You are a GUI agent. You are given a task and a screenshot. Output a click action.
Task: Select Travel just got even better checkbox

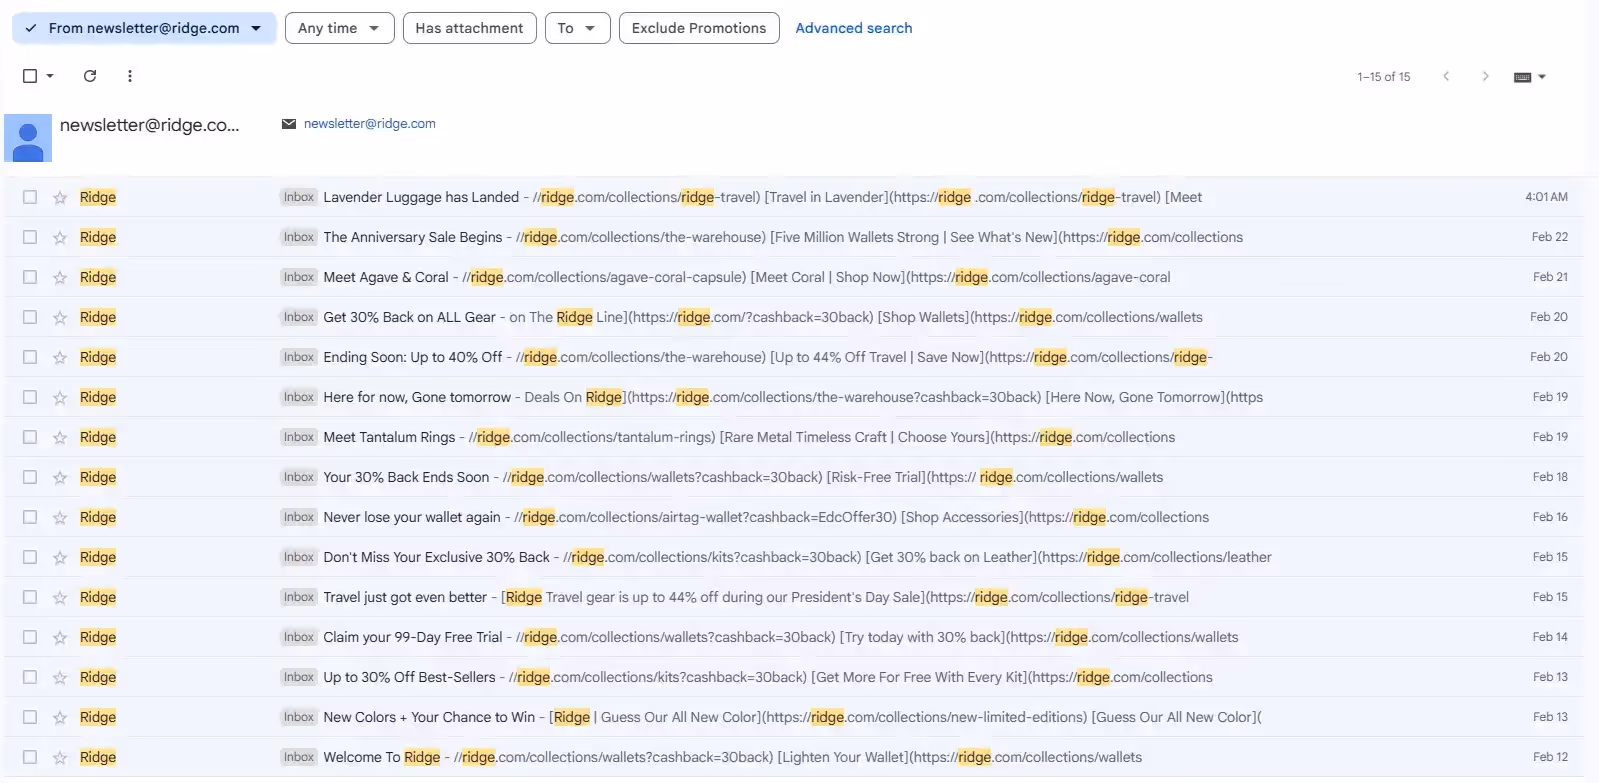pos(30,597)
